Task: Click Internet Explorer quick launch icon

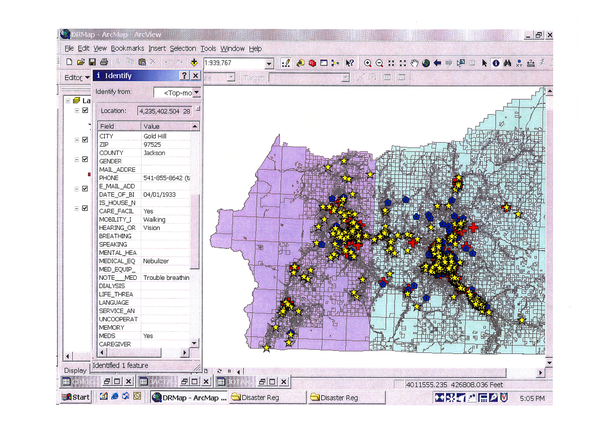Action: [x=115, y=397]
